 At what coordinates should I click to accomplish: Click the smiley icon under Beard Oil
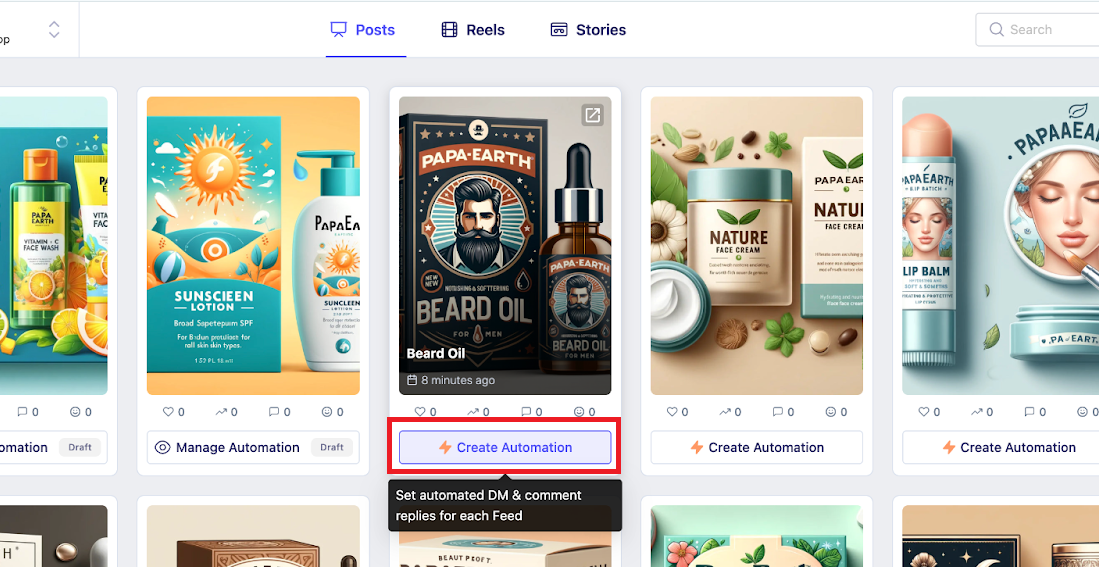[579, 412]
